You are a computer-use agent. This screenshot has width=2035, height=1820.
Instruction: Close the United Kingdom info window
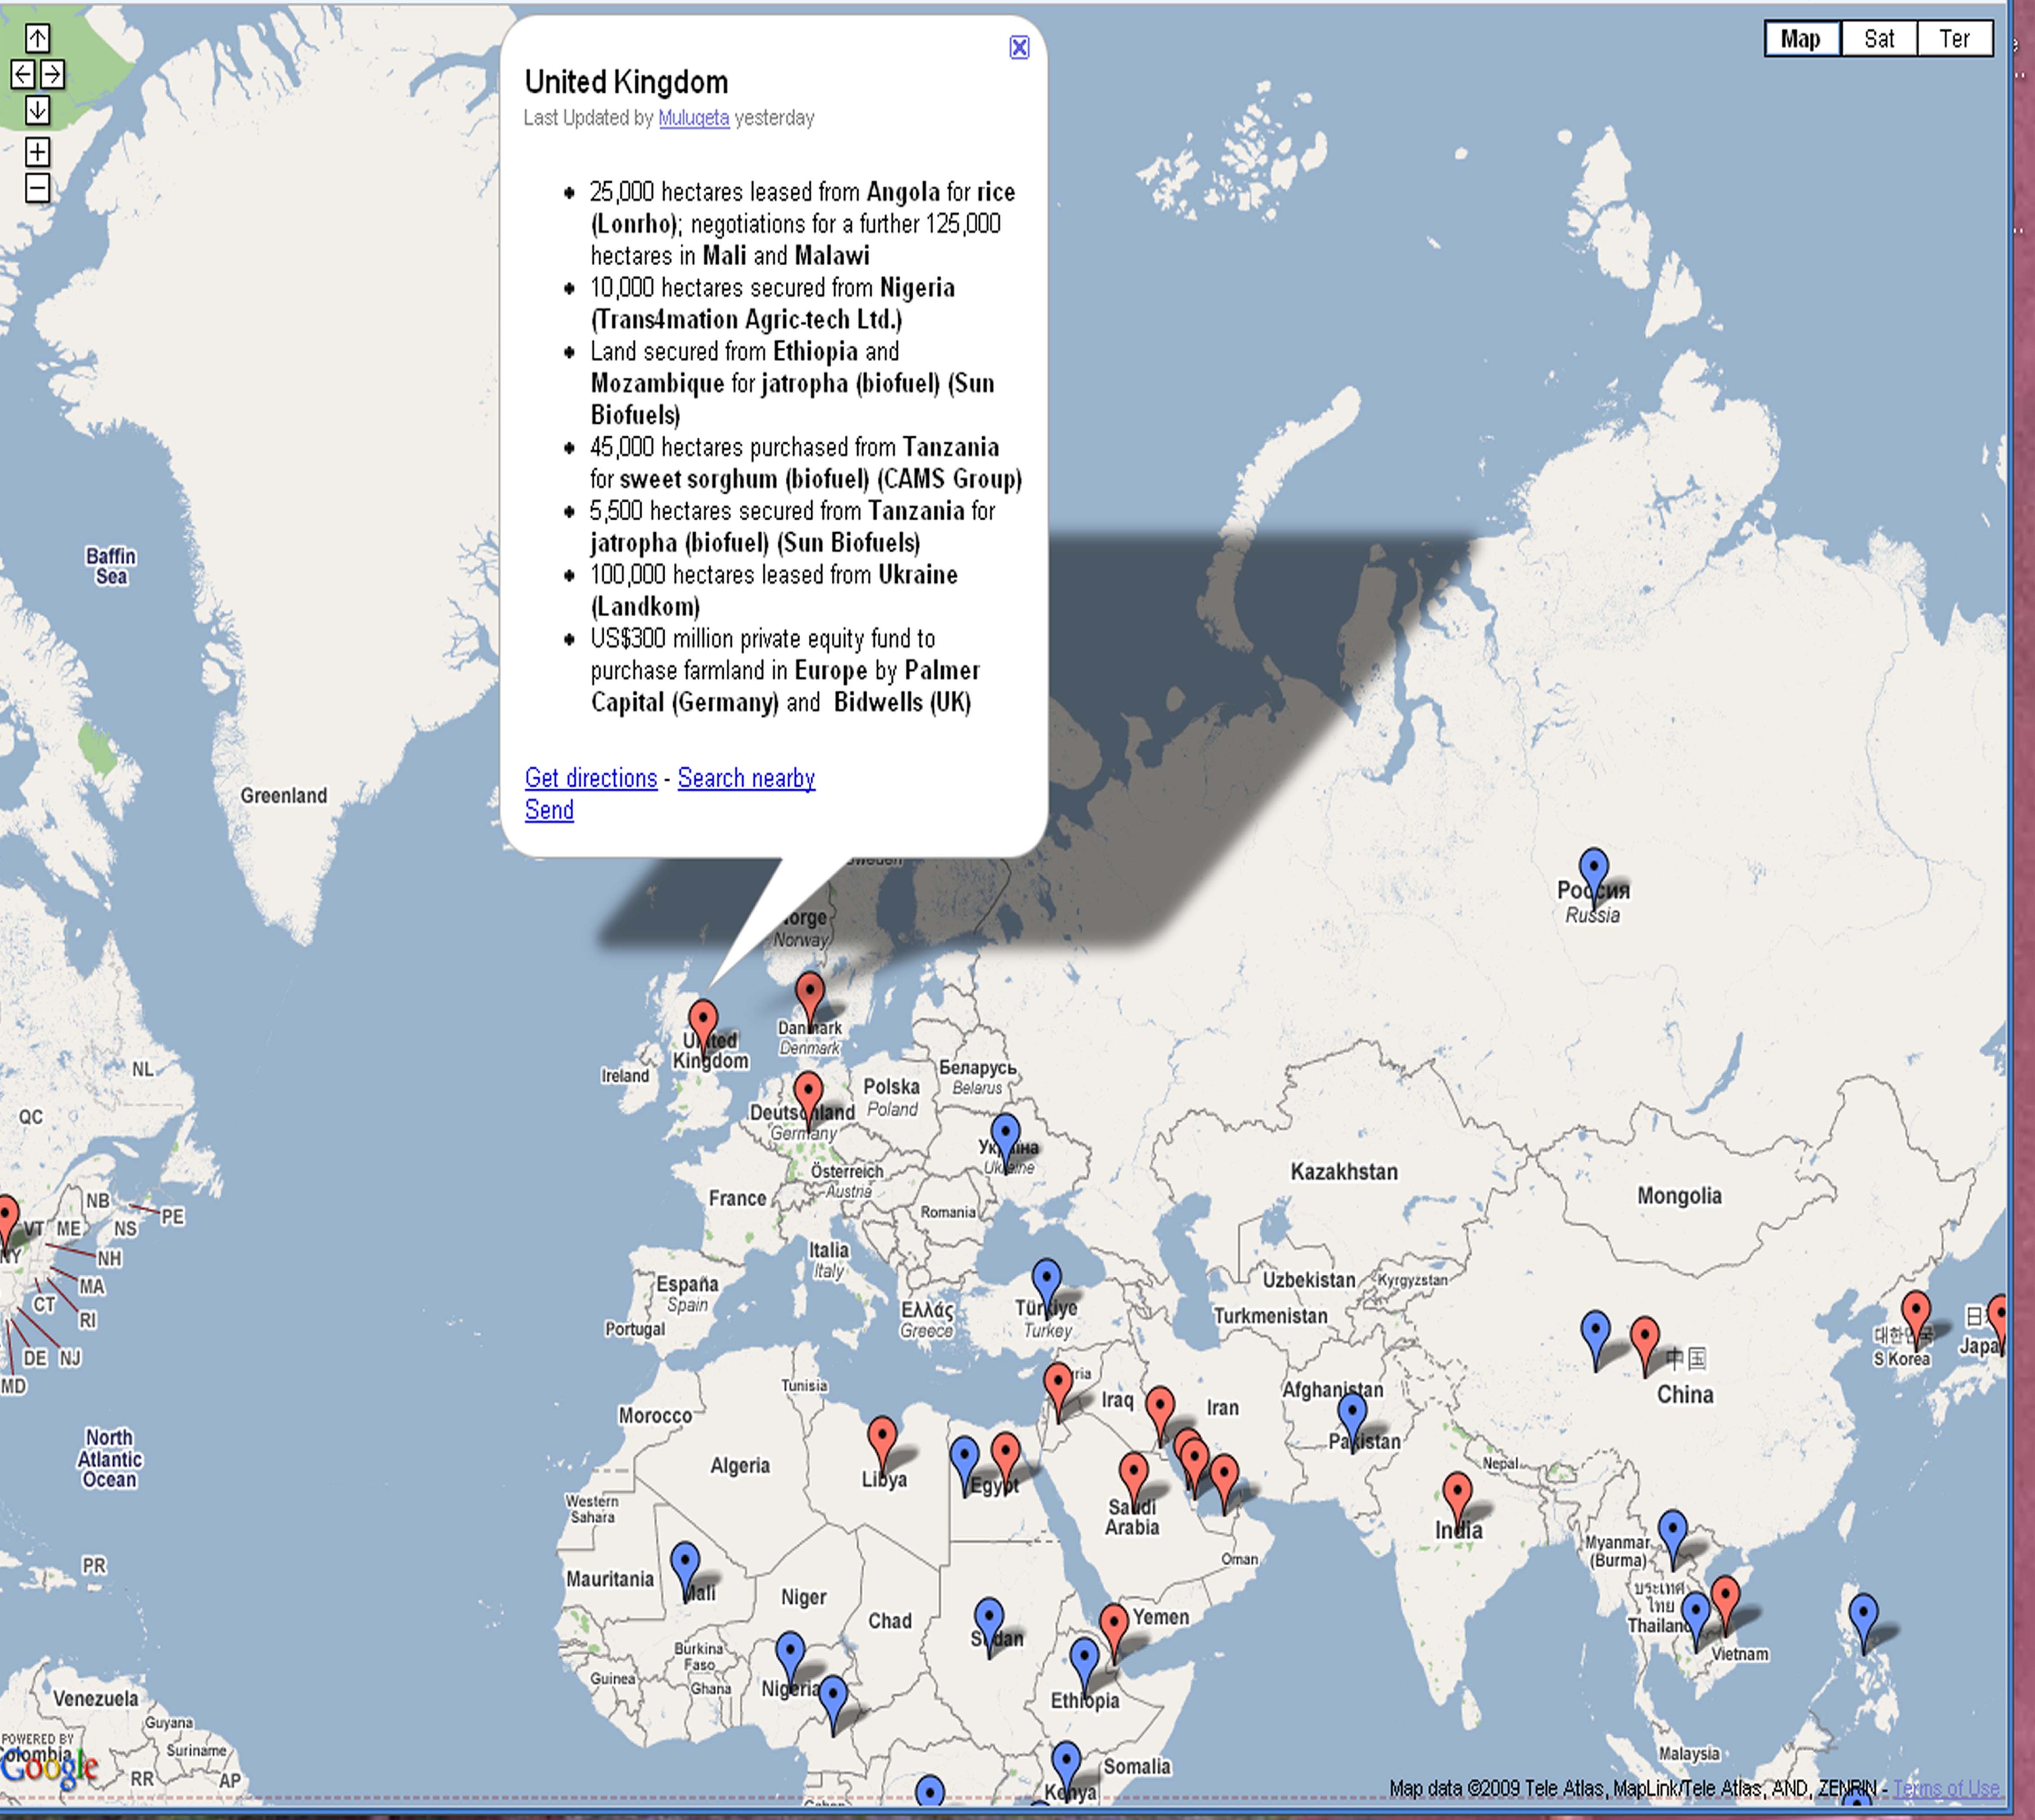click(x=1018, y=47)
